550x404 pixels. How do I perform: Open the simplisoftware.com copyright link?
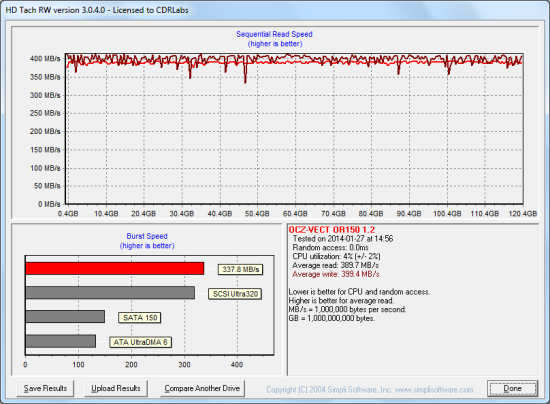[x=370, y=390]
